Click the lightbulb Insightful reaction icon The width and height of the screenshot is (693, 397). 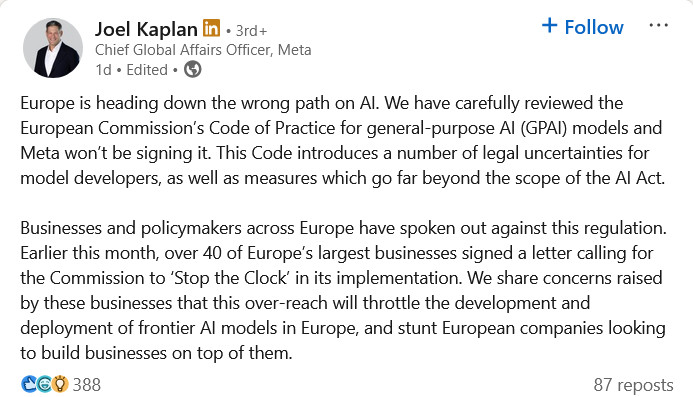(60, 384)
